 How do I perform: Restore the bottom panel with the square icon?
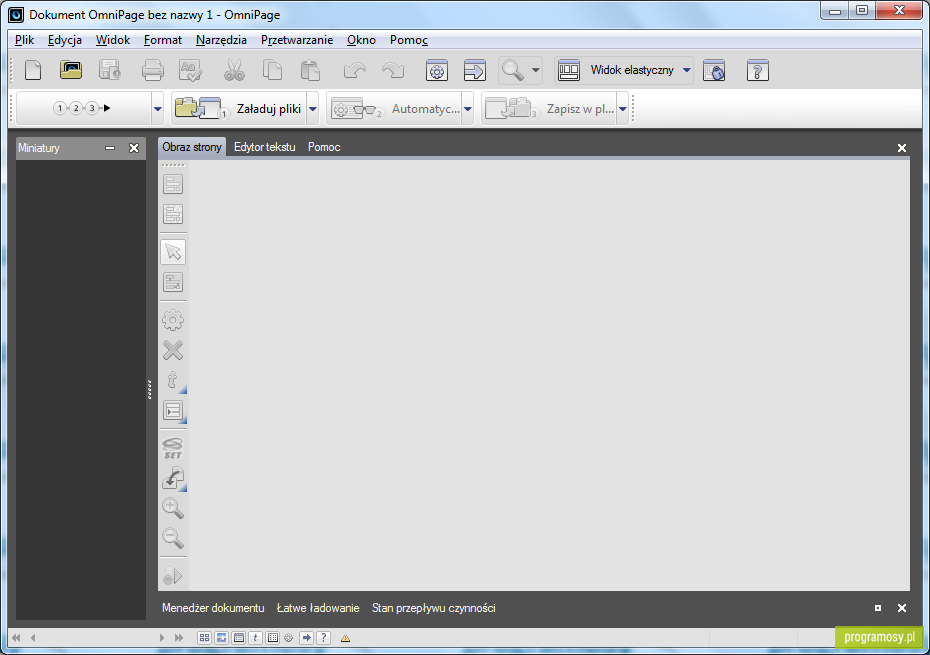point(878,608)
